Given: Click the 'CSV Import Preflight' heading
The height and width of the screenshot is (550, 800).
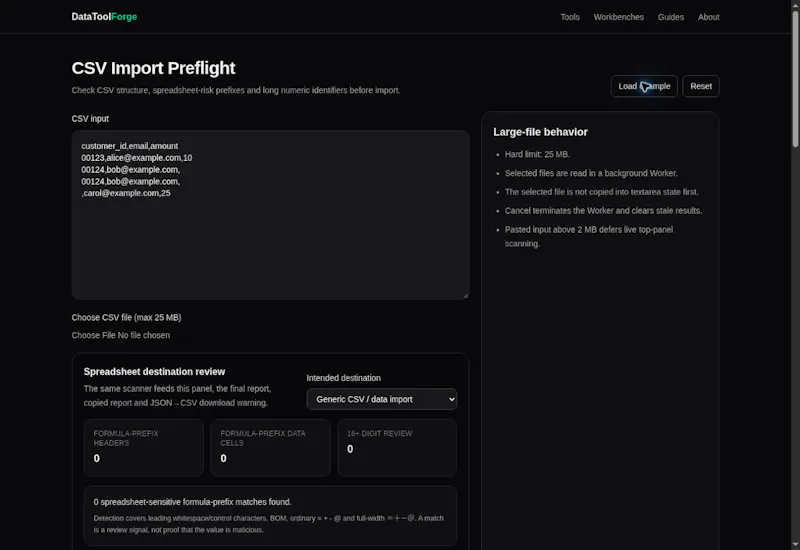Looking at the screenshot, I should (x=153, y=68).
